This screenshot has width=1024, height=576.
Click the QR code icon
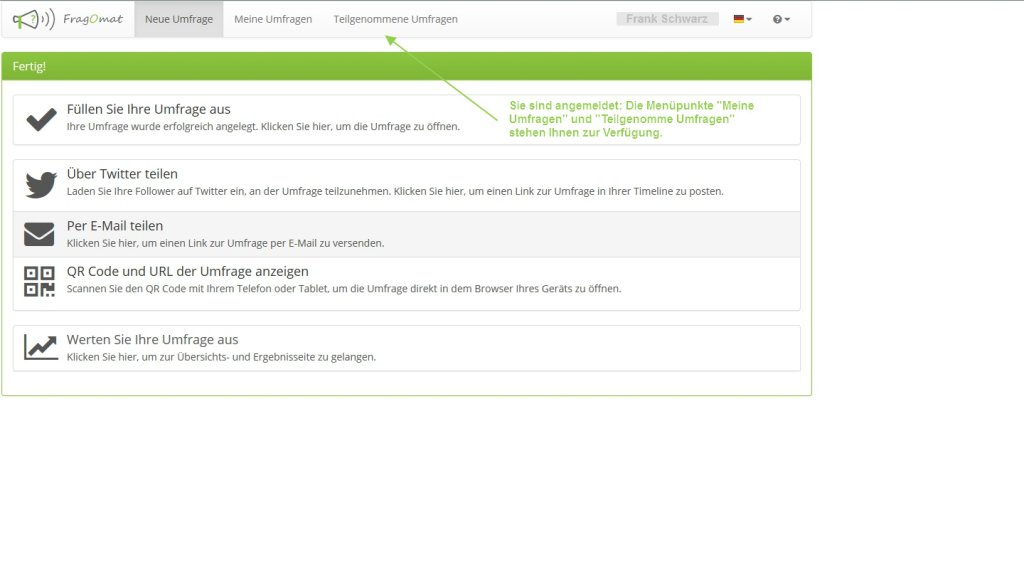(x=39, y=281)
